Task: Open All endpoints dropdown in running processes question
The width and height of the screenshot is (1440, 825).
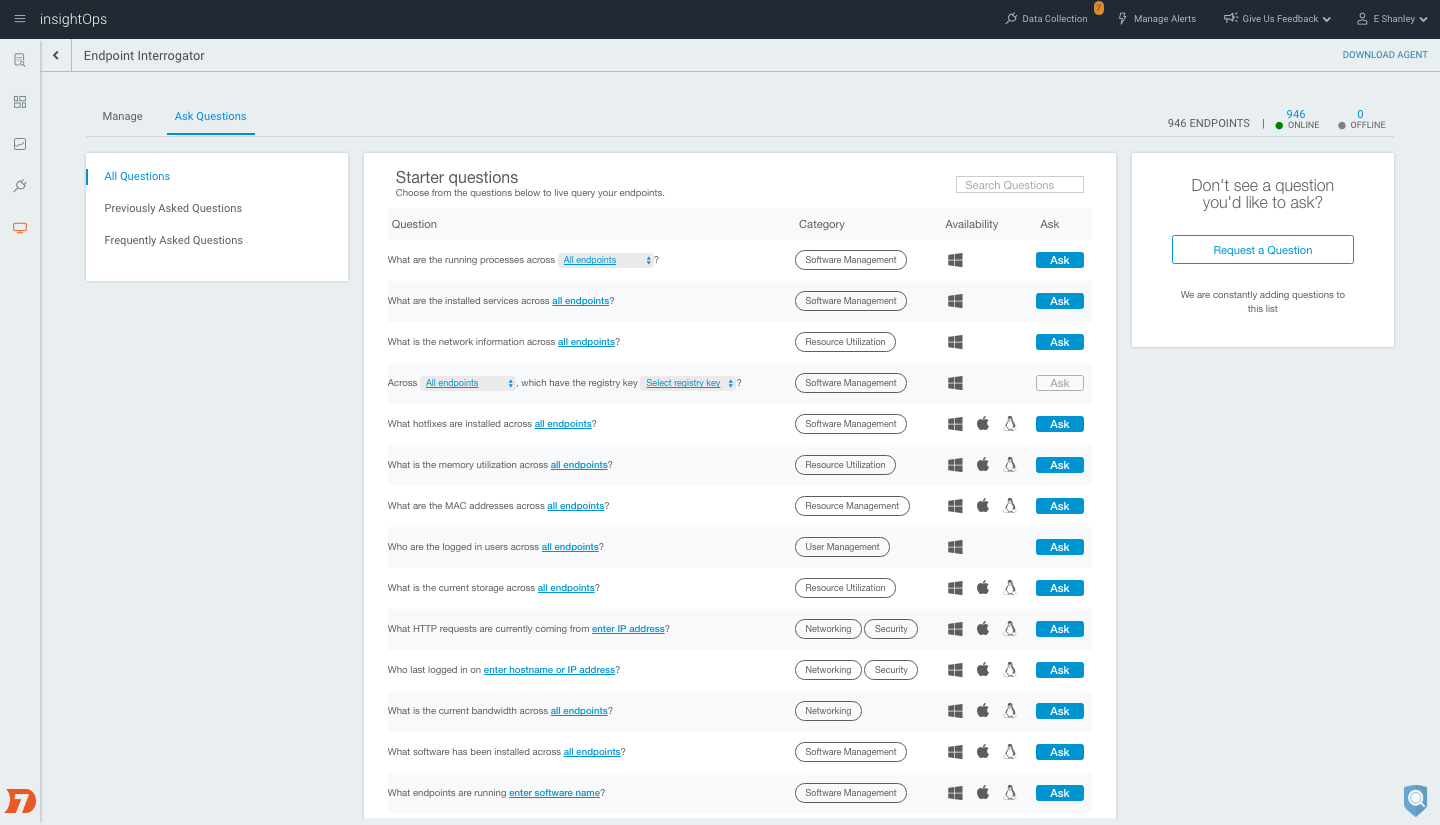Action: pos(606,260)
